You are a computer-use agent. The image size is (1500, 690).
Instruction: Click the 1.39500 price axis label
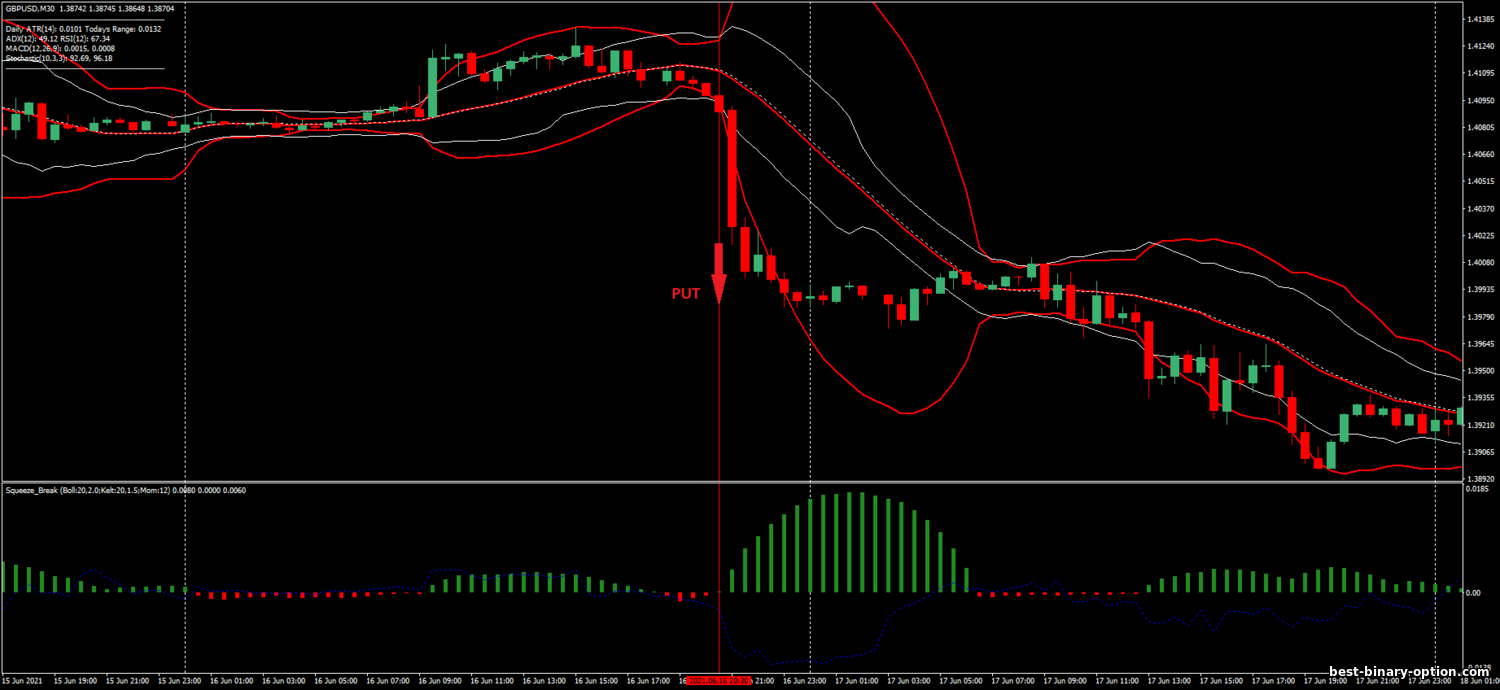pyautogui.click(x=1480, y=370)
